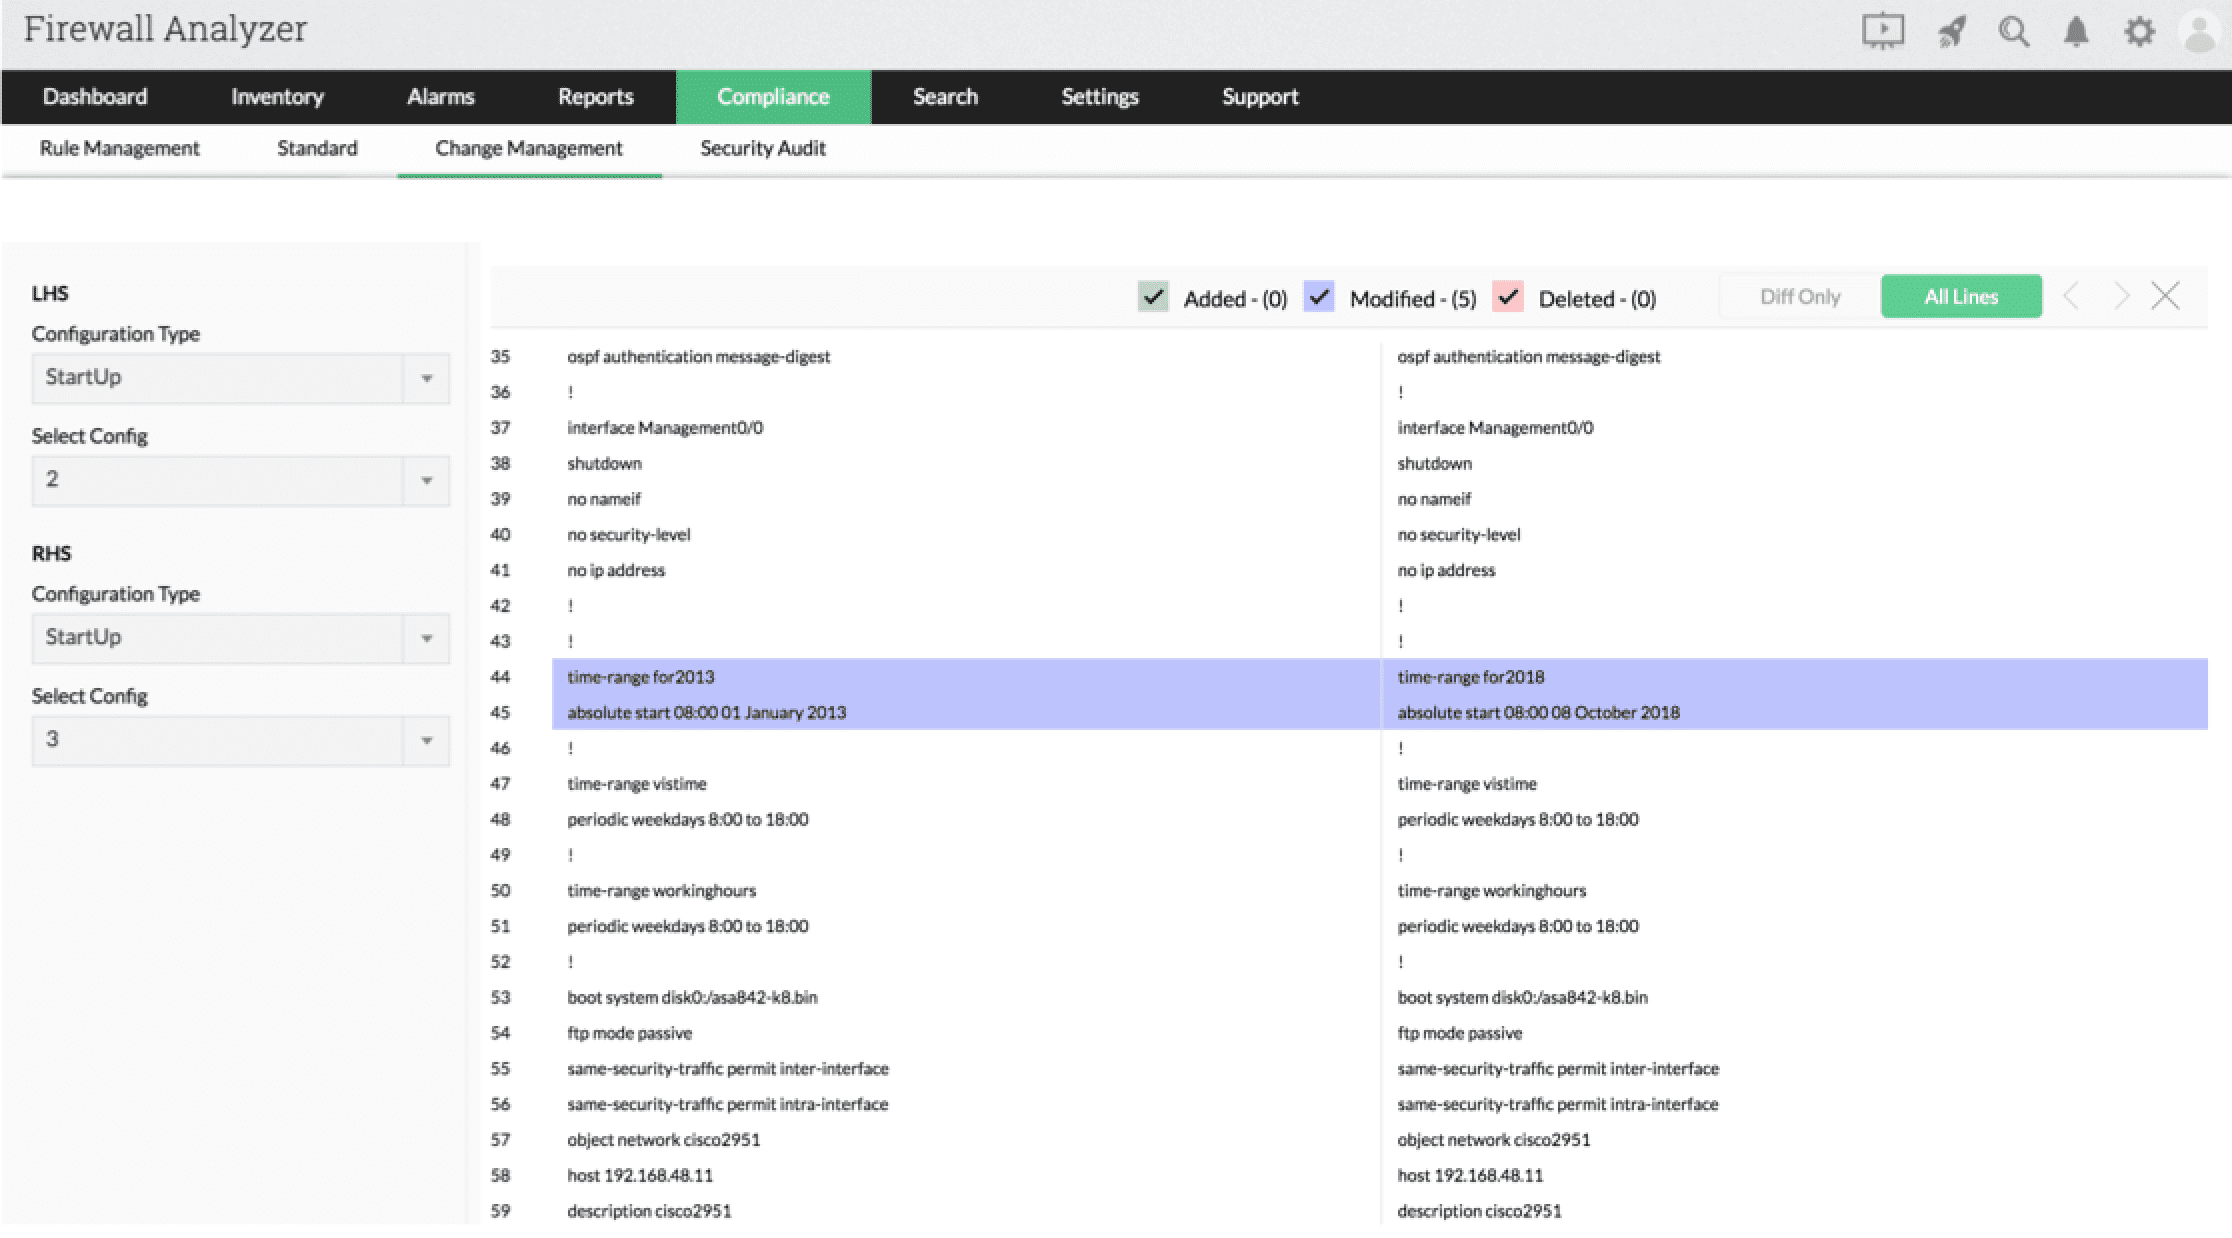Click the presentation screen icon in header
Viewport: 2232px width, 1238px height.
(1882, 31)
